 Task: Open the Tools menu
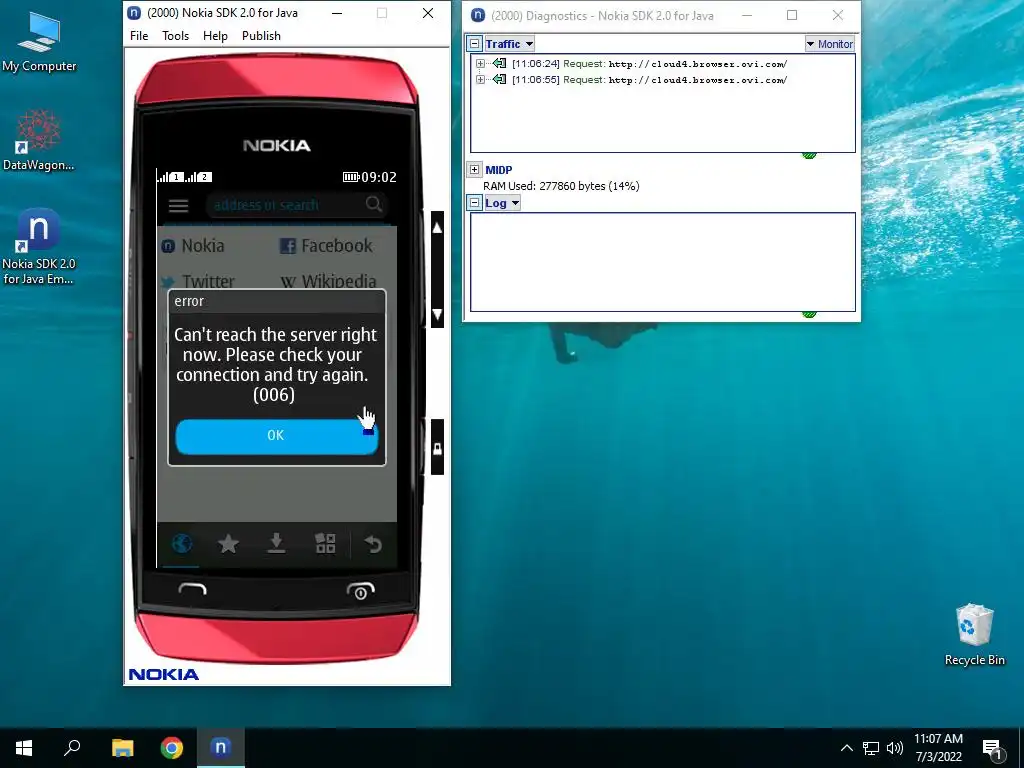175,36
